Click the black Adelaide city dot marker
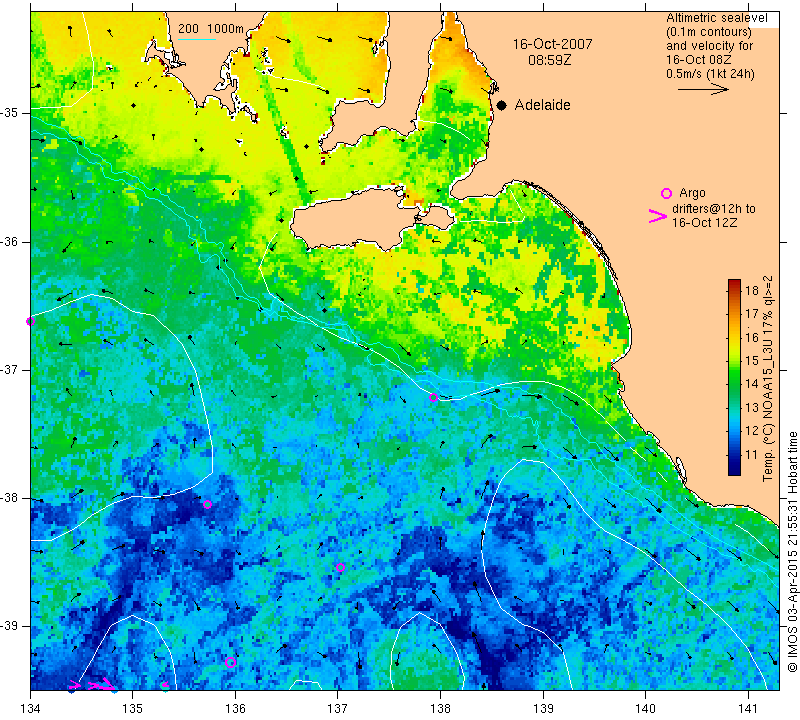 (502, 105)
